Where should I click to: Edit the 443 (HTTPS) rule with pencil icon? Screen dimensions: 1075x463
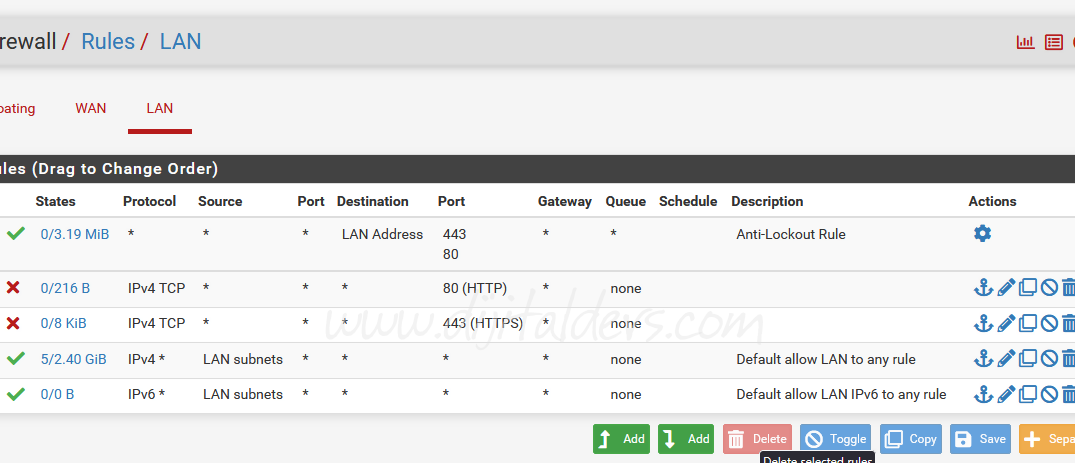pyautogui.click(x=1006, y=324)
